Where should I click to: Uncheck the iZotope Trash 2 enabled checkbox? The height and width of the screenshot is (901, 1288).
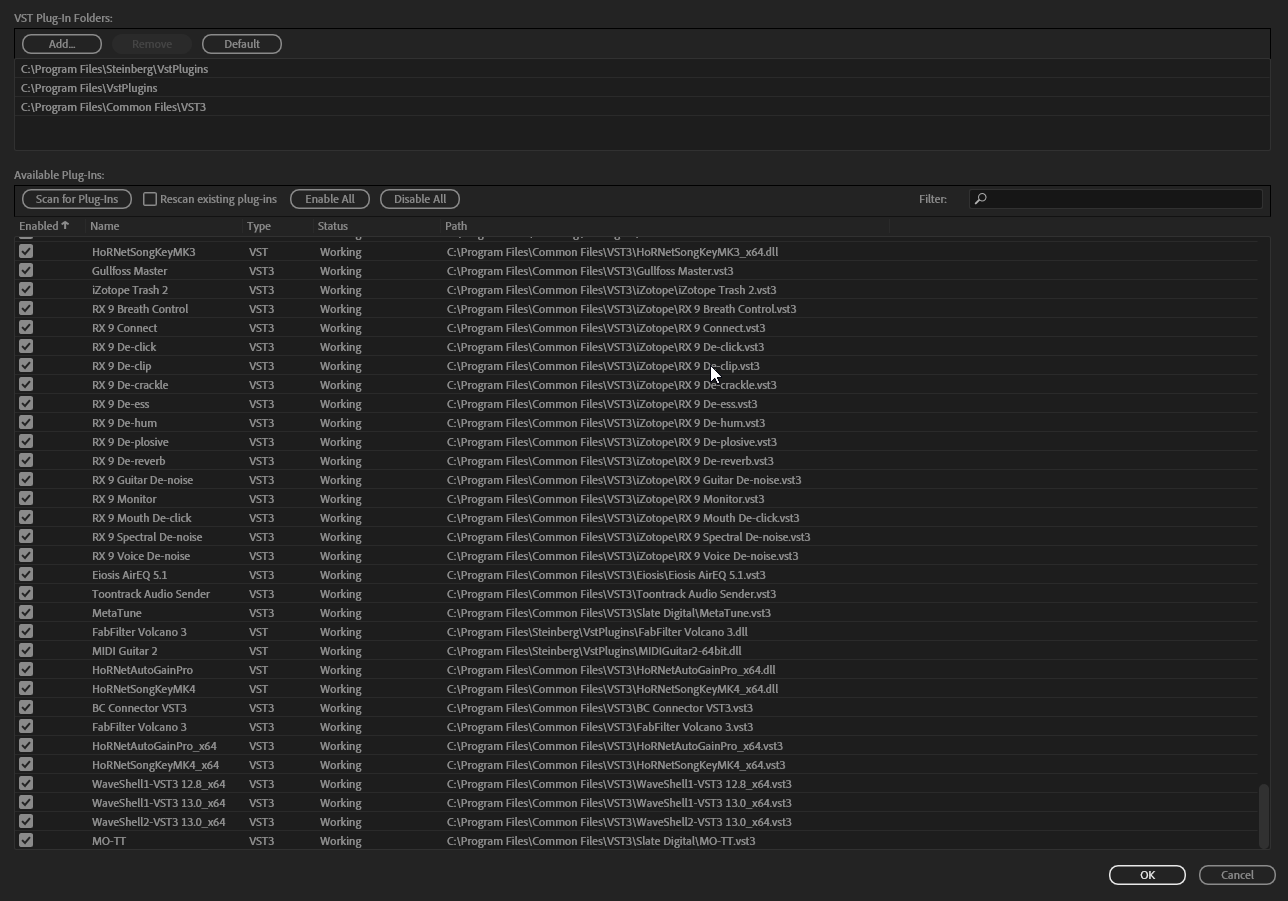pyautogui.click(x=26, y=289)
